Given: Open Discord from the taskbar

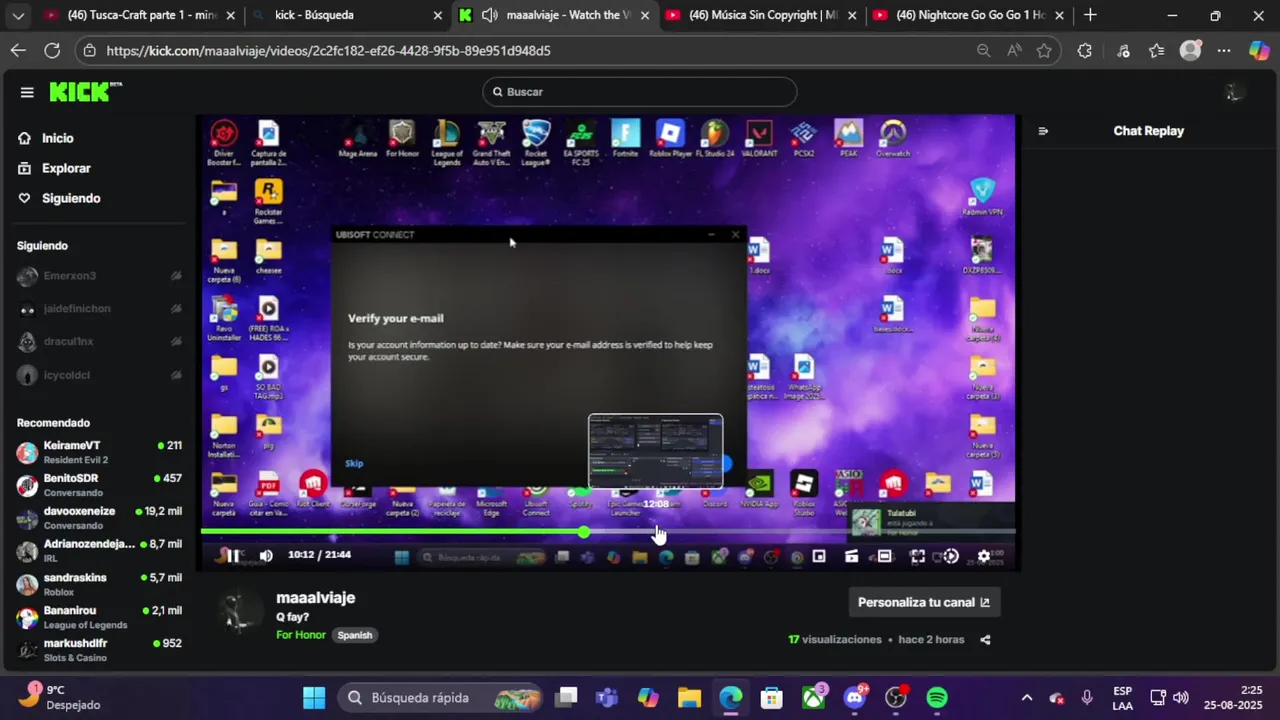Looking at the screenshot, I should pos(855,697).
